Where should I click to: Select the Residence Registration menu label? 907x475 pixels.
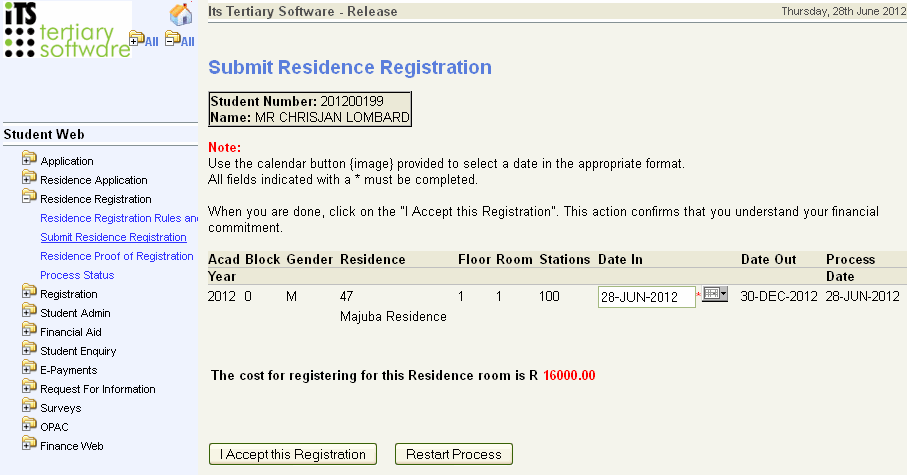(x=95, y=199)
